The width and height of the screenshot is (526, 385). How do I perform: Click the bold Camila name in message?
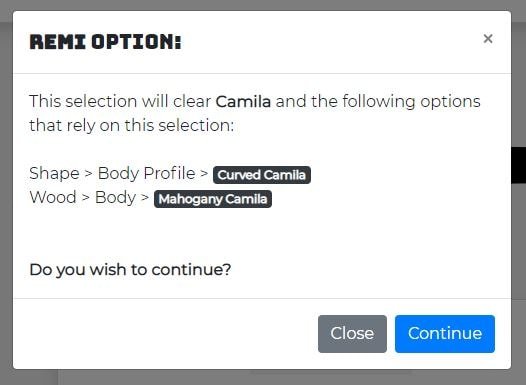(x=243, y=102)
